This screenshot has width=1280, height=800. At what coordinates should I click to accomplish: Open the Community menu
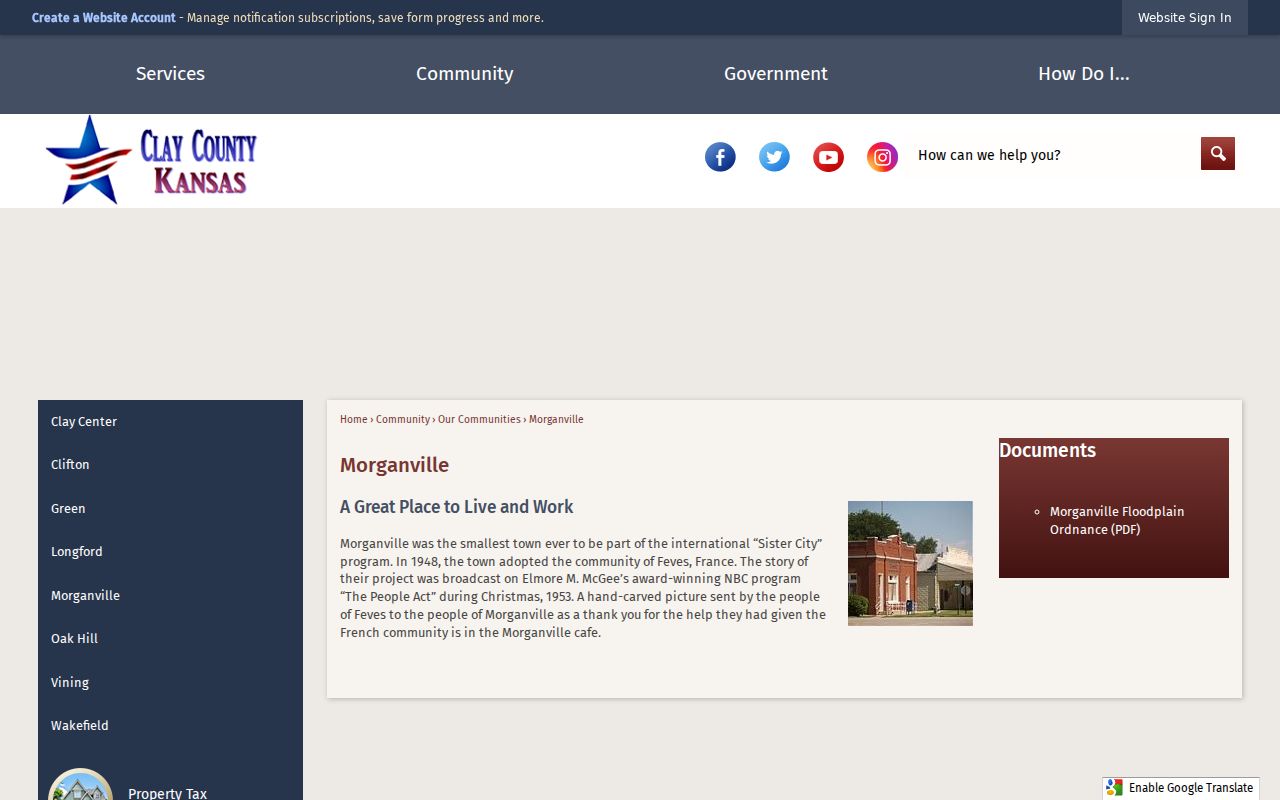(465, 74)
